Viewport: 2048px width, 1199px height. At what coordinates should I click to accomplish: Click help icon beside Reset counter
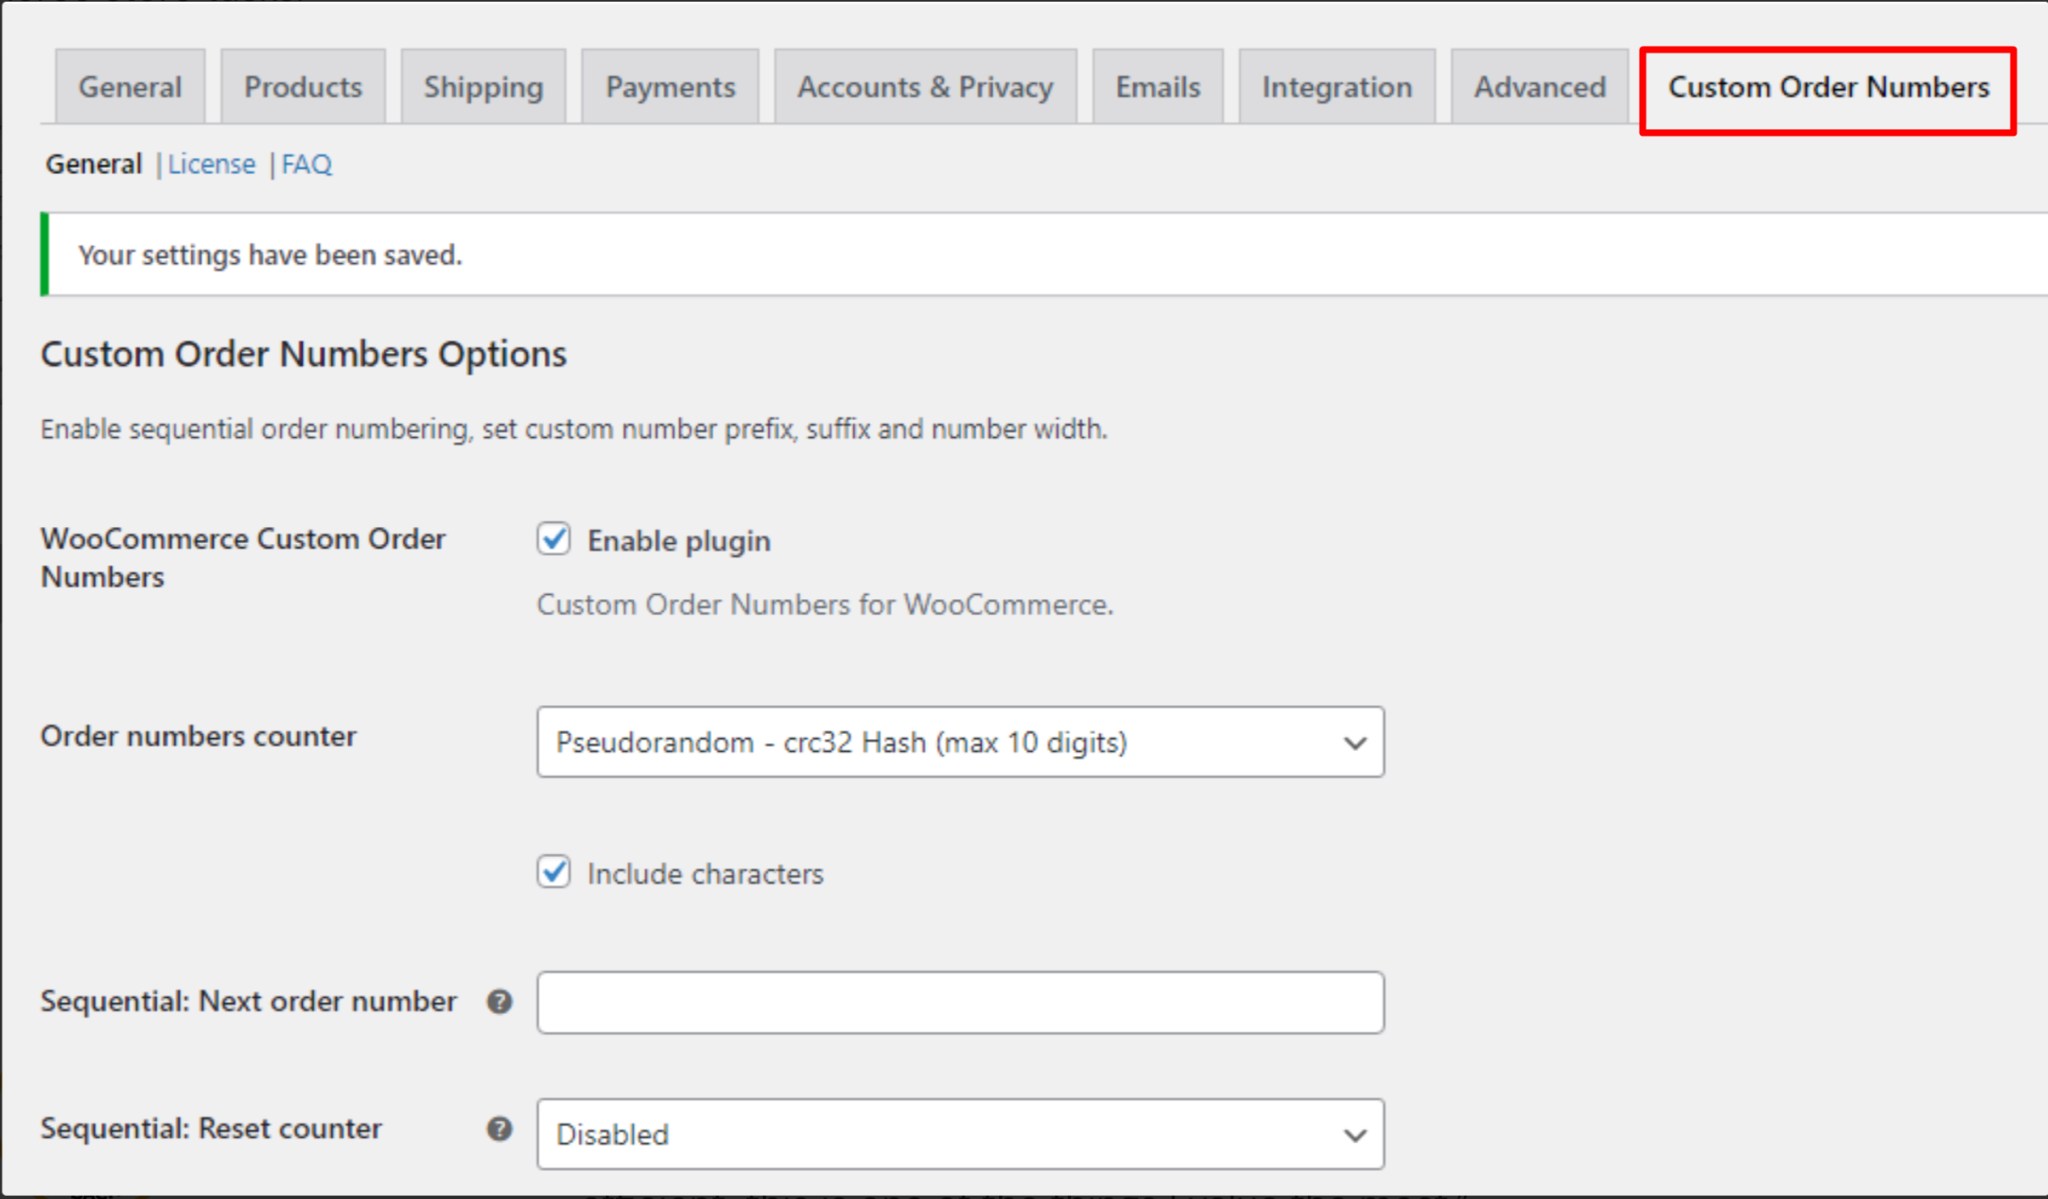498,1128
